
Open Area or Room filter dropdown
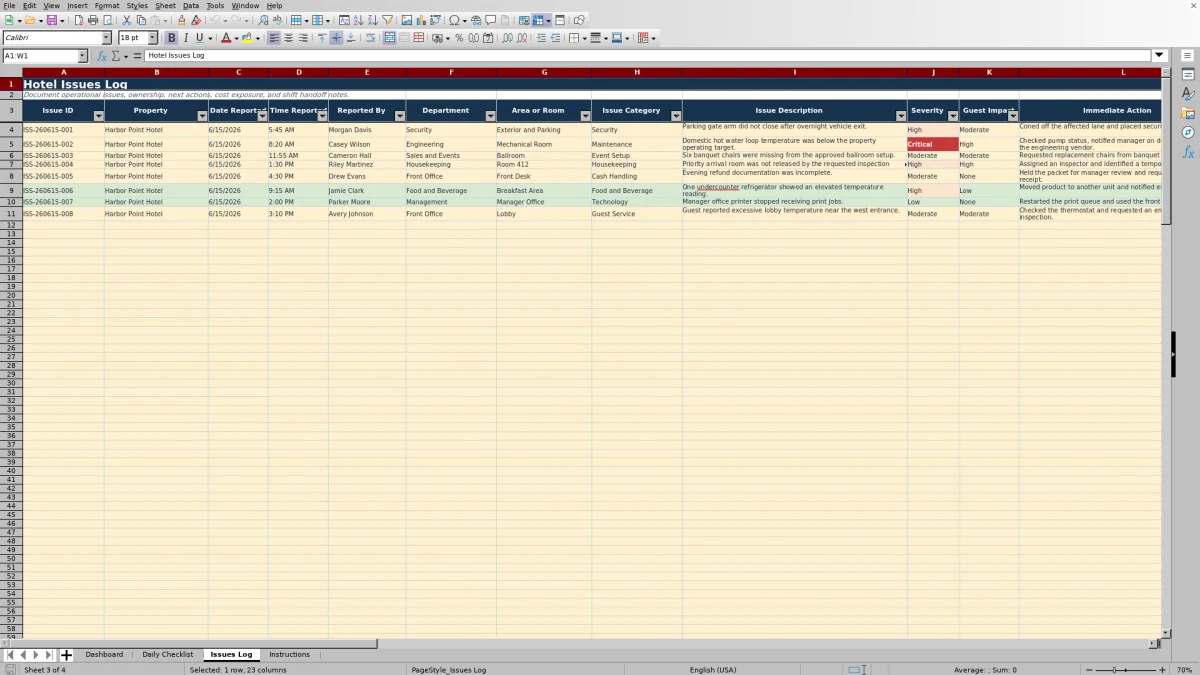(585, 116)
